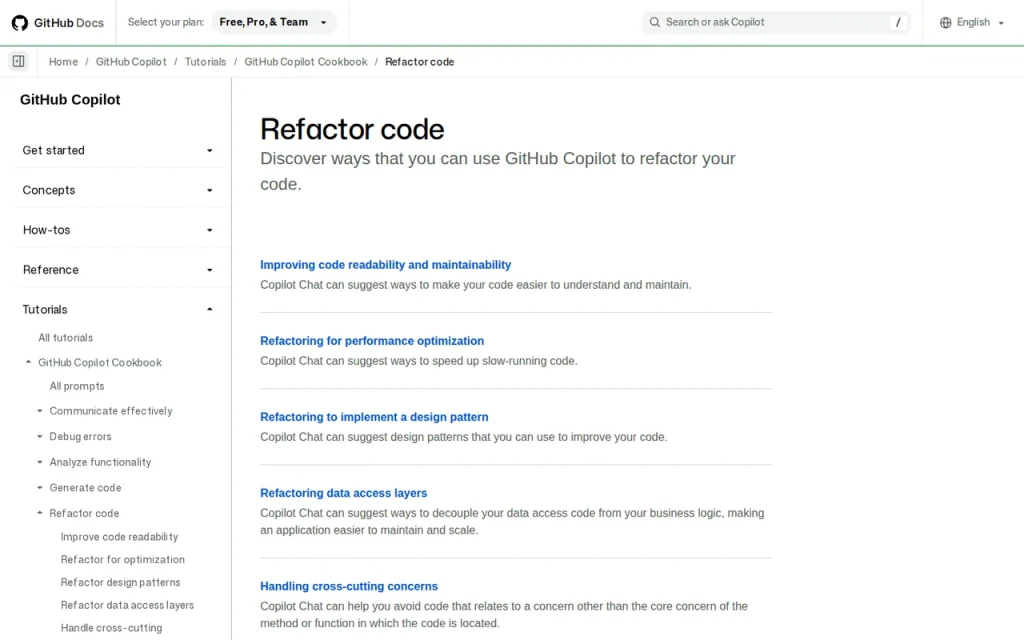1024x640 pixels.
Task: Open Tutorials breadcrumb link
Action: click(205, 61)
